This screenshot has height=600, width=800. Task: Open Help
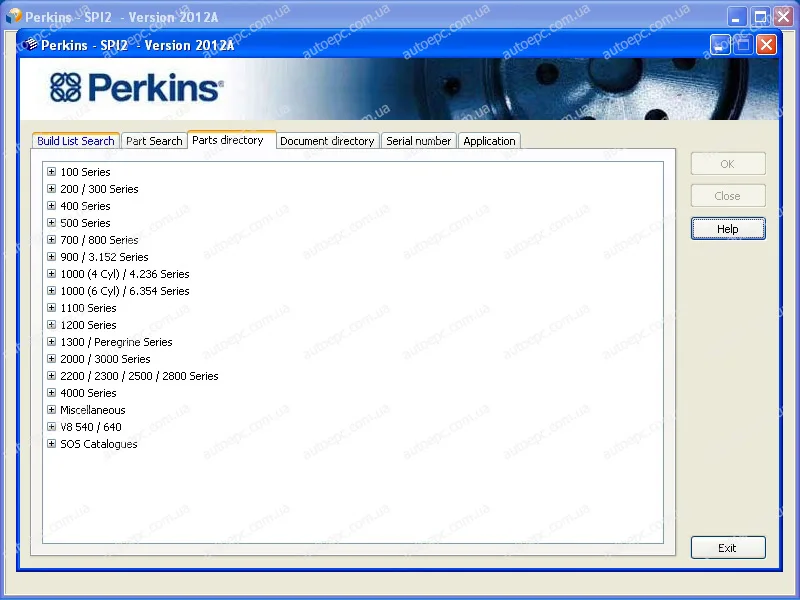[728, 229]
